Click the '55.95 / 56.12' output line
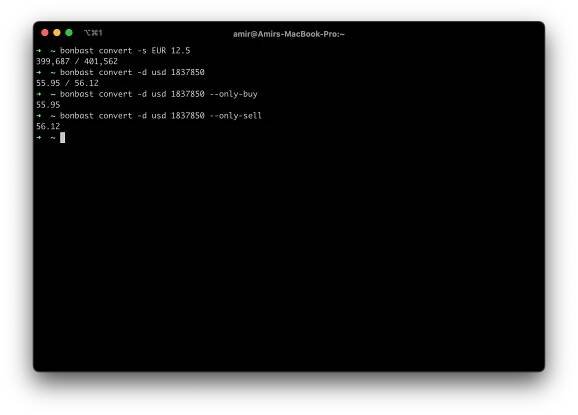Screen dimensions: 578x415 67,83
